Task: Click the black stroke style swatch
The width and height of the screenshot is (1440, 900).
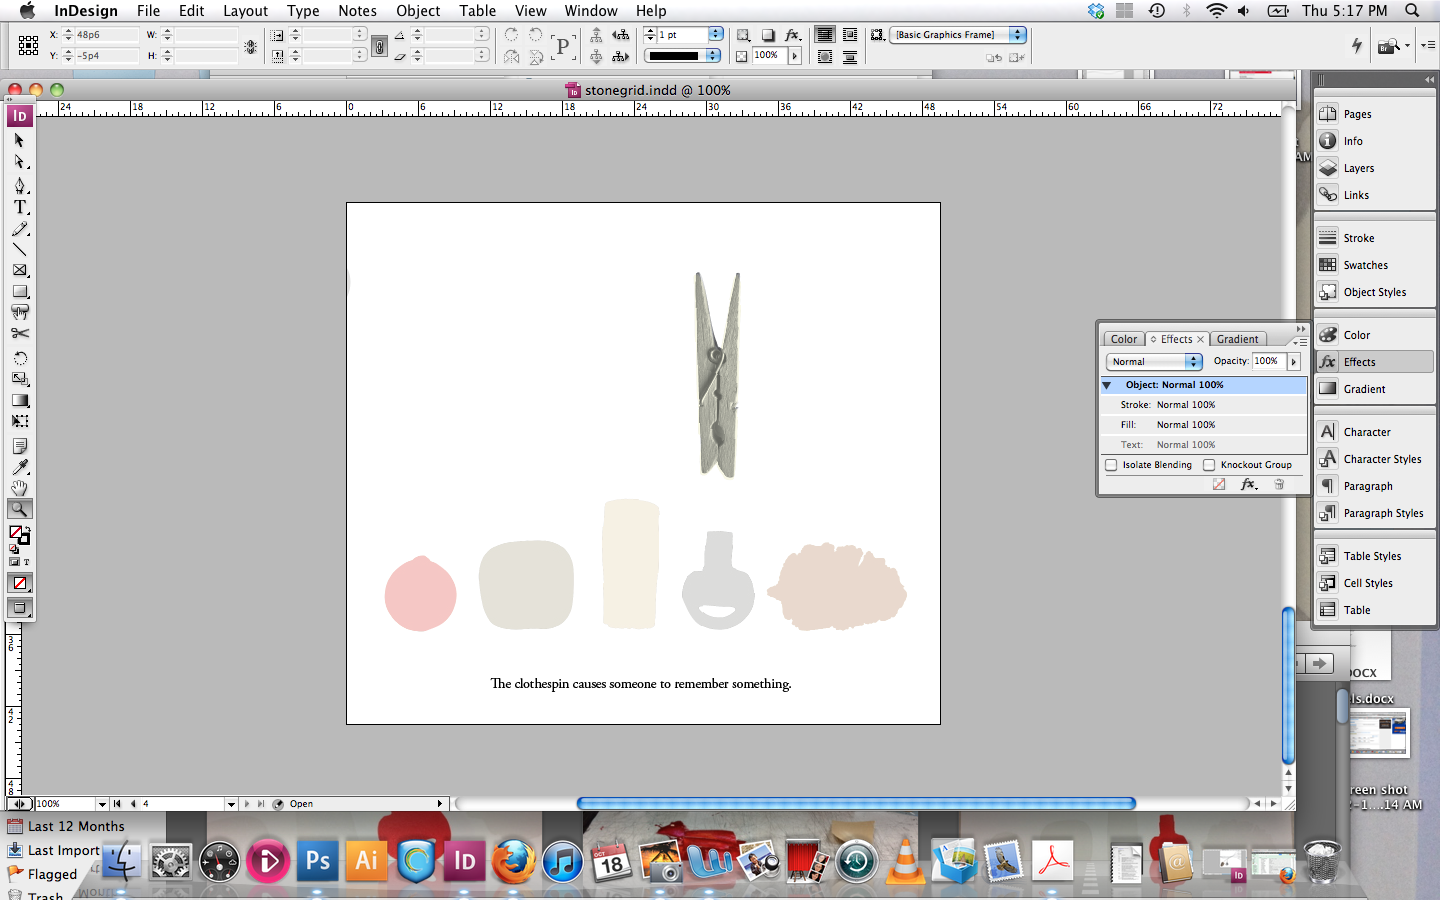Action: click(x=675, y=56)
